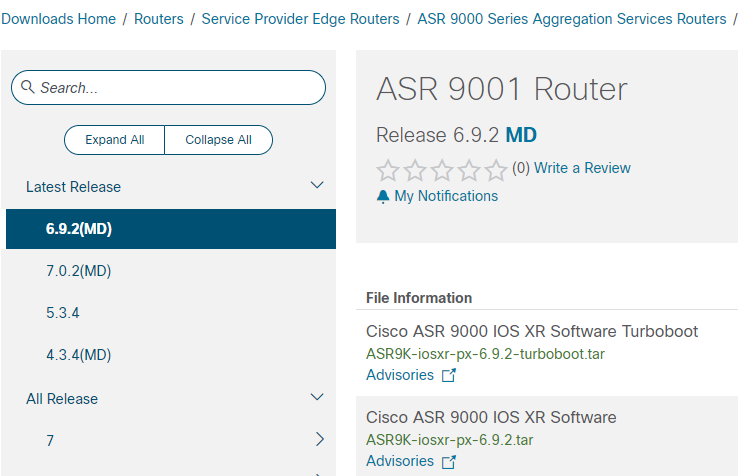The height and width of the screenshot is (476, 738).
Task: Collapse the Latest Release section chevron
Action: point(317,185)
